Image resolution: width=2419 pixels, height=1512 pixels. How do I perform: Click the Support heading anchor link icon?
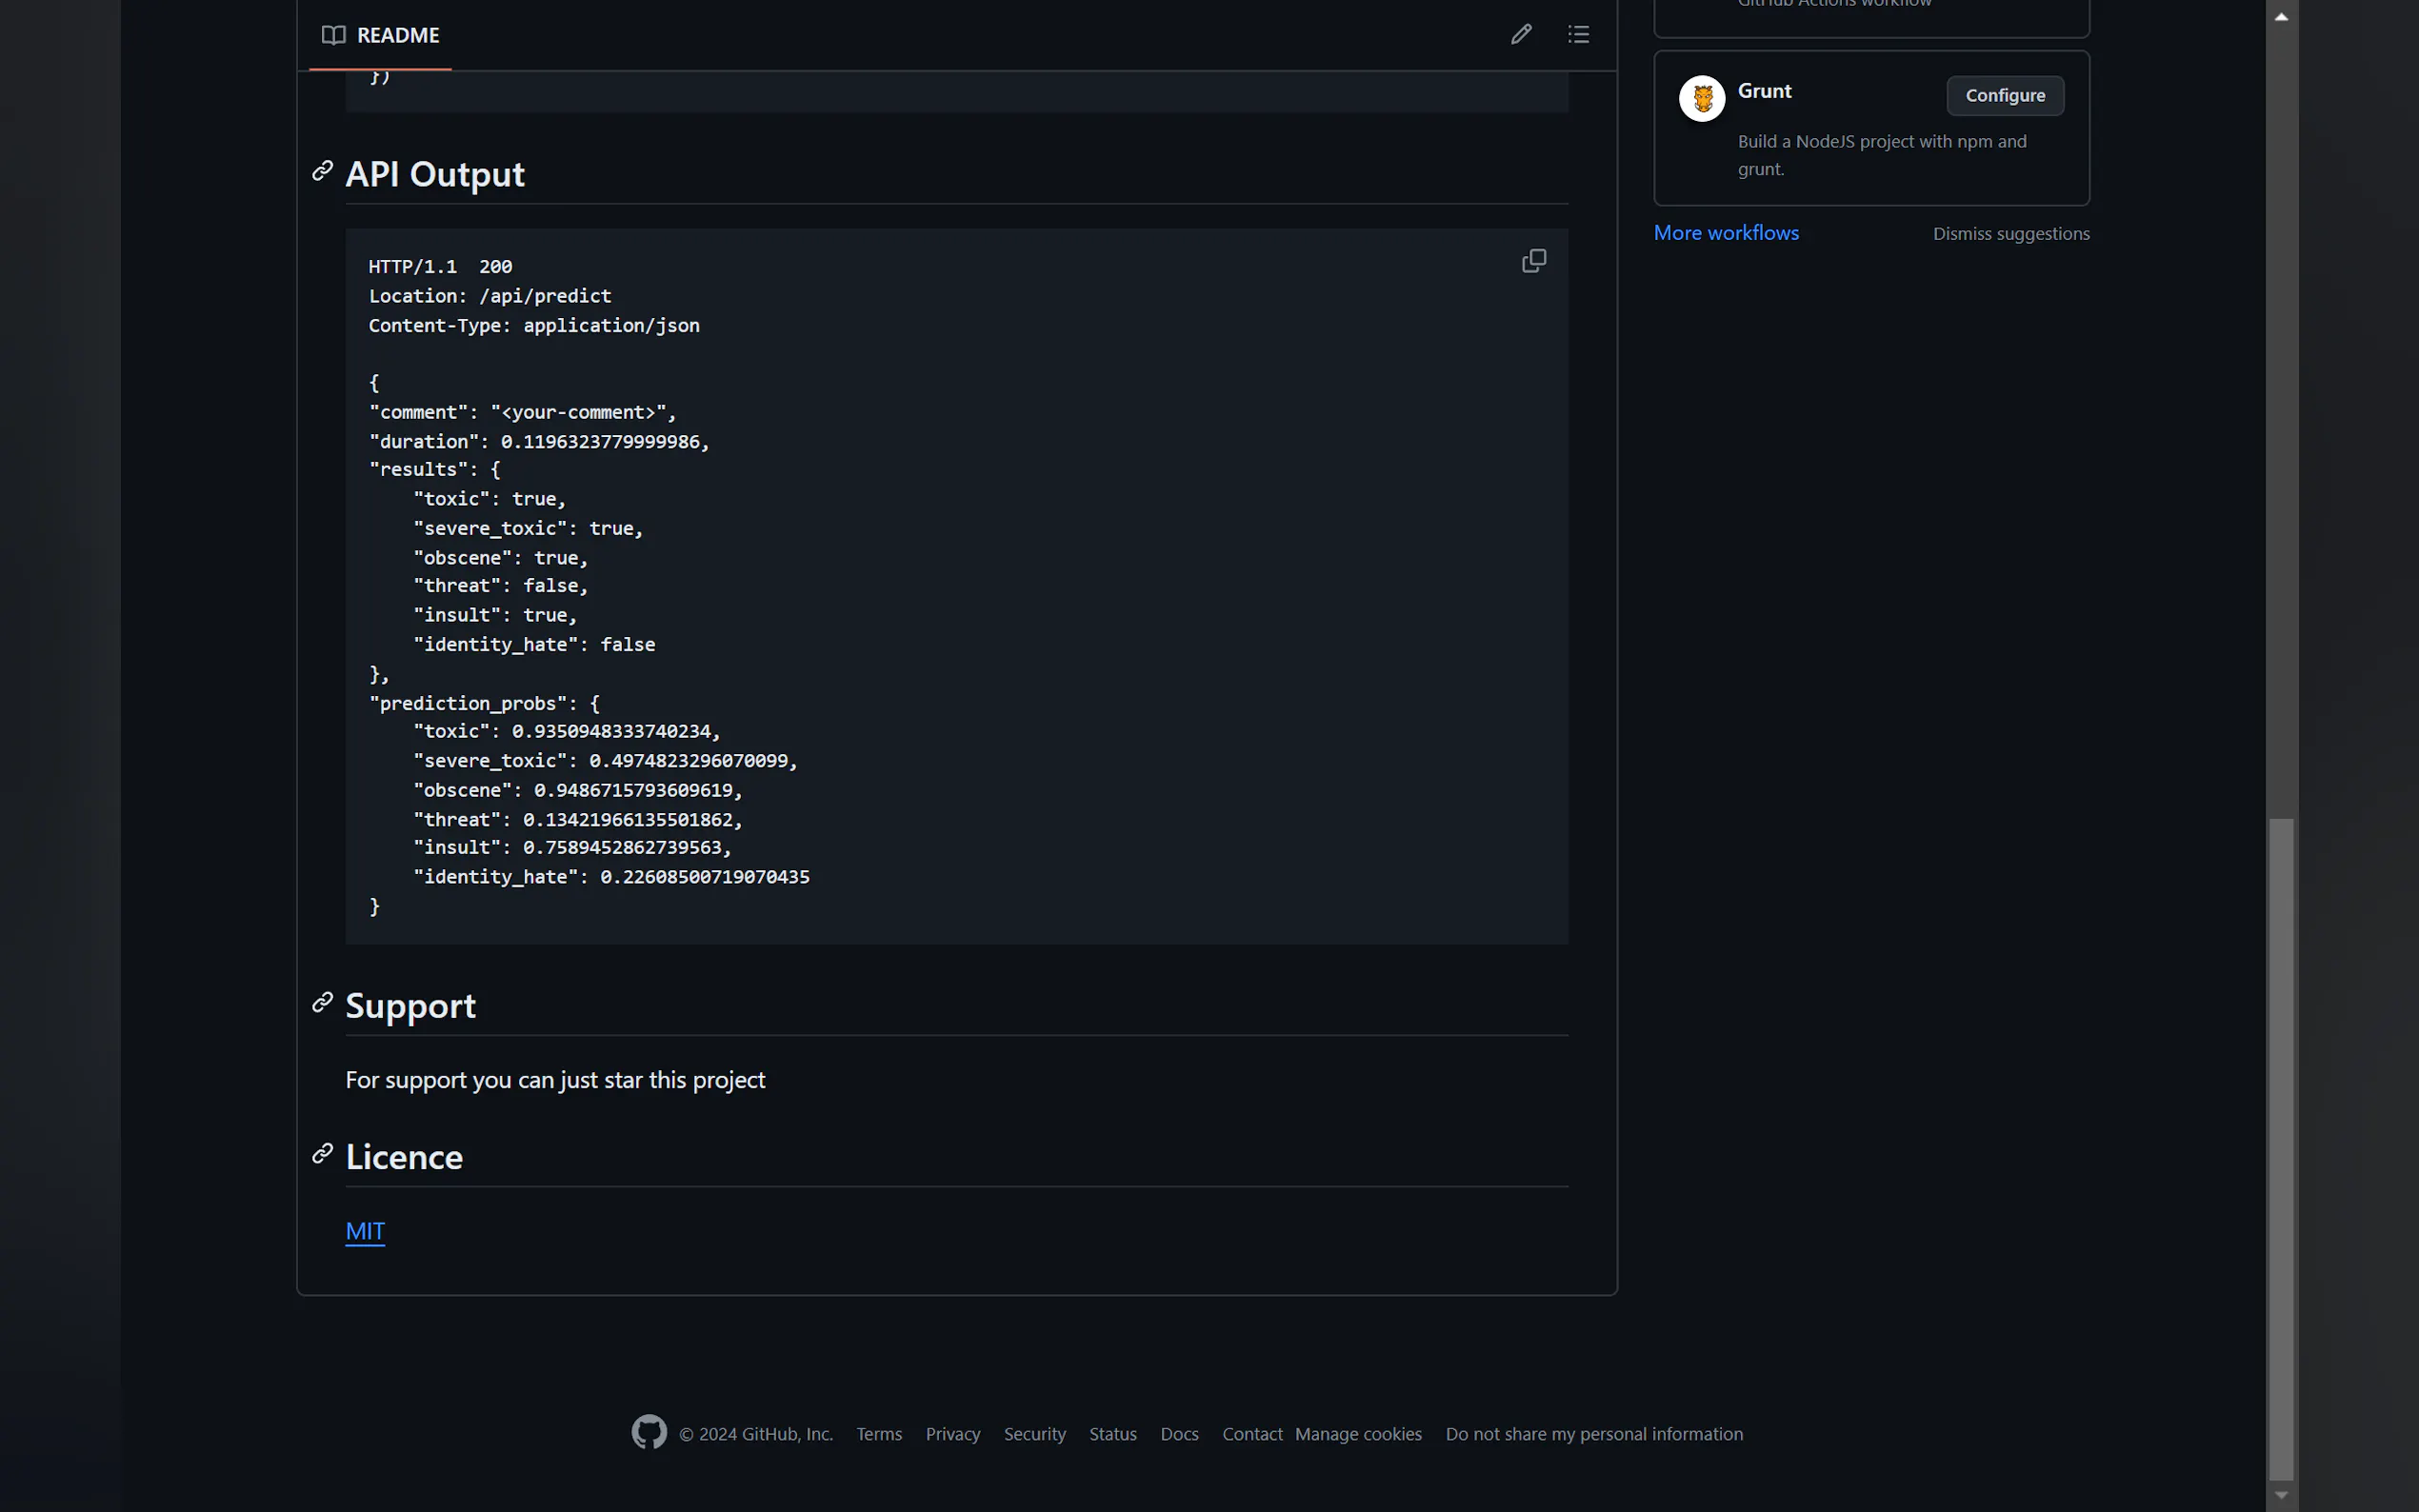[x=322, y=1002]
